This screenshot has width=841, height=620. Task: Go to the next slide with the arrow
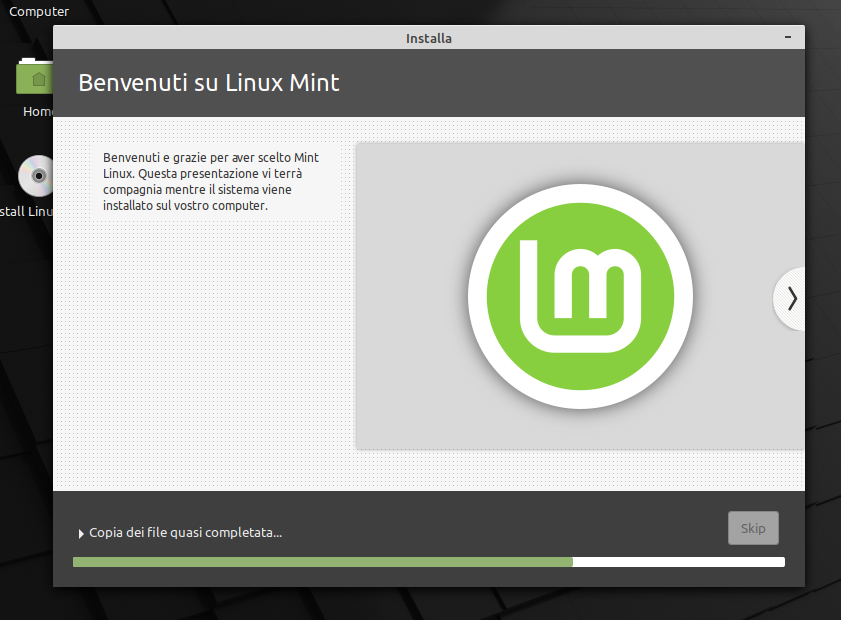(791, 299)
